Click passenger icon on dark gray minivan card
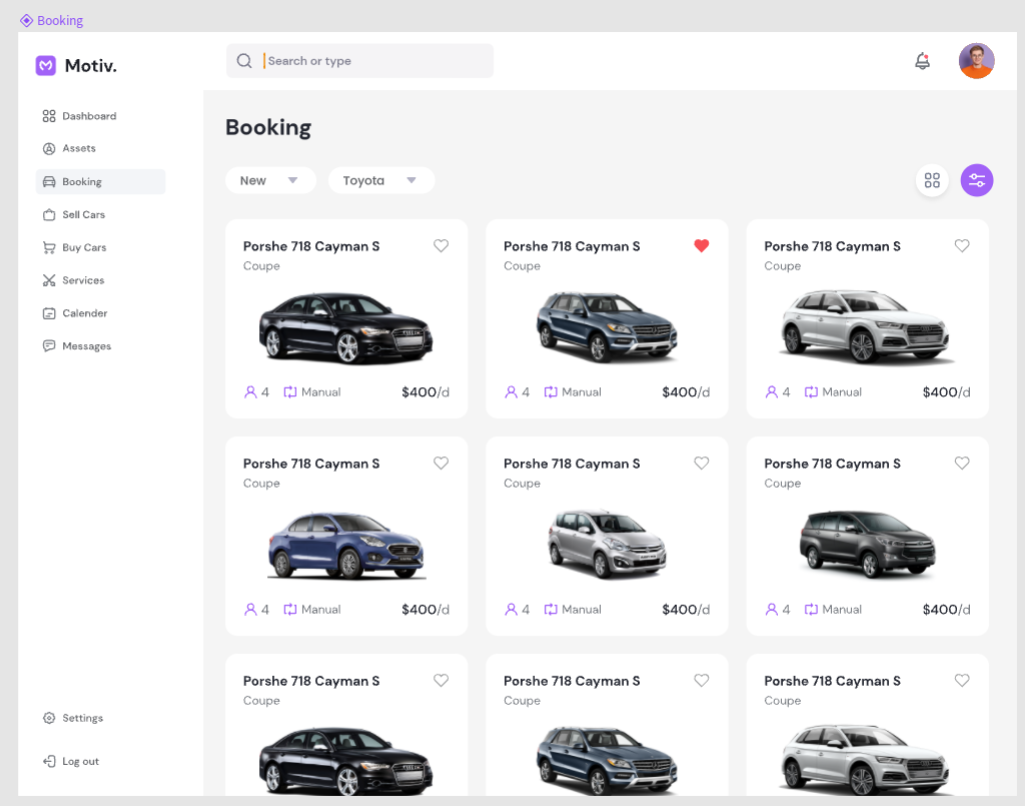This screenshot has width=1025, height=806. pos(771,609)
